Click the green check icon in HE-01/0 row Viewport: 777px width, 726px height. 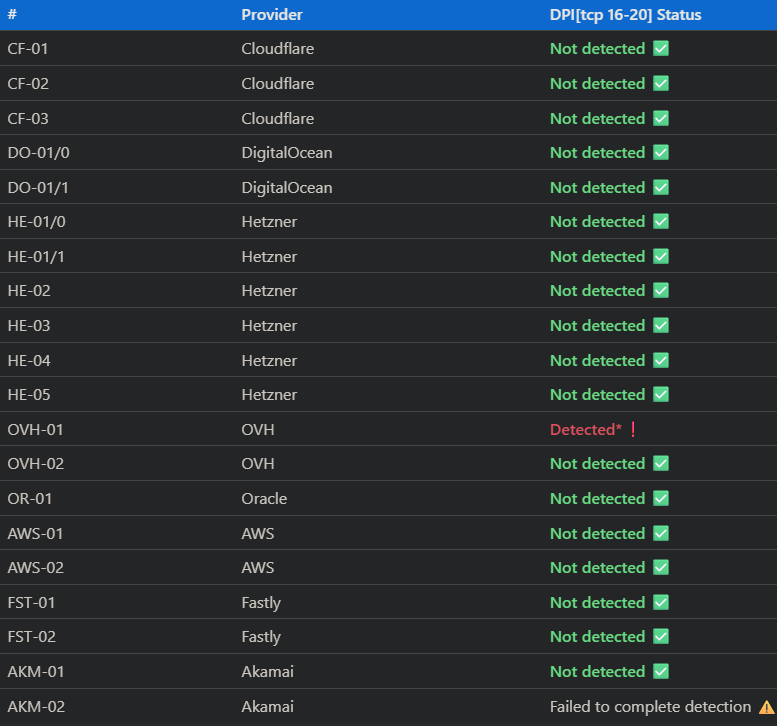(x=661, y=221)
